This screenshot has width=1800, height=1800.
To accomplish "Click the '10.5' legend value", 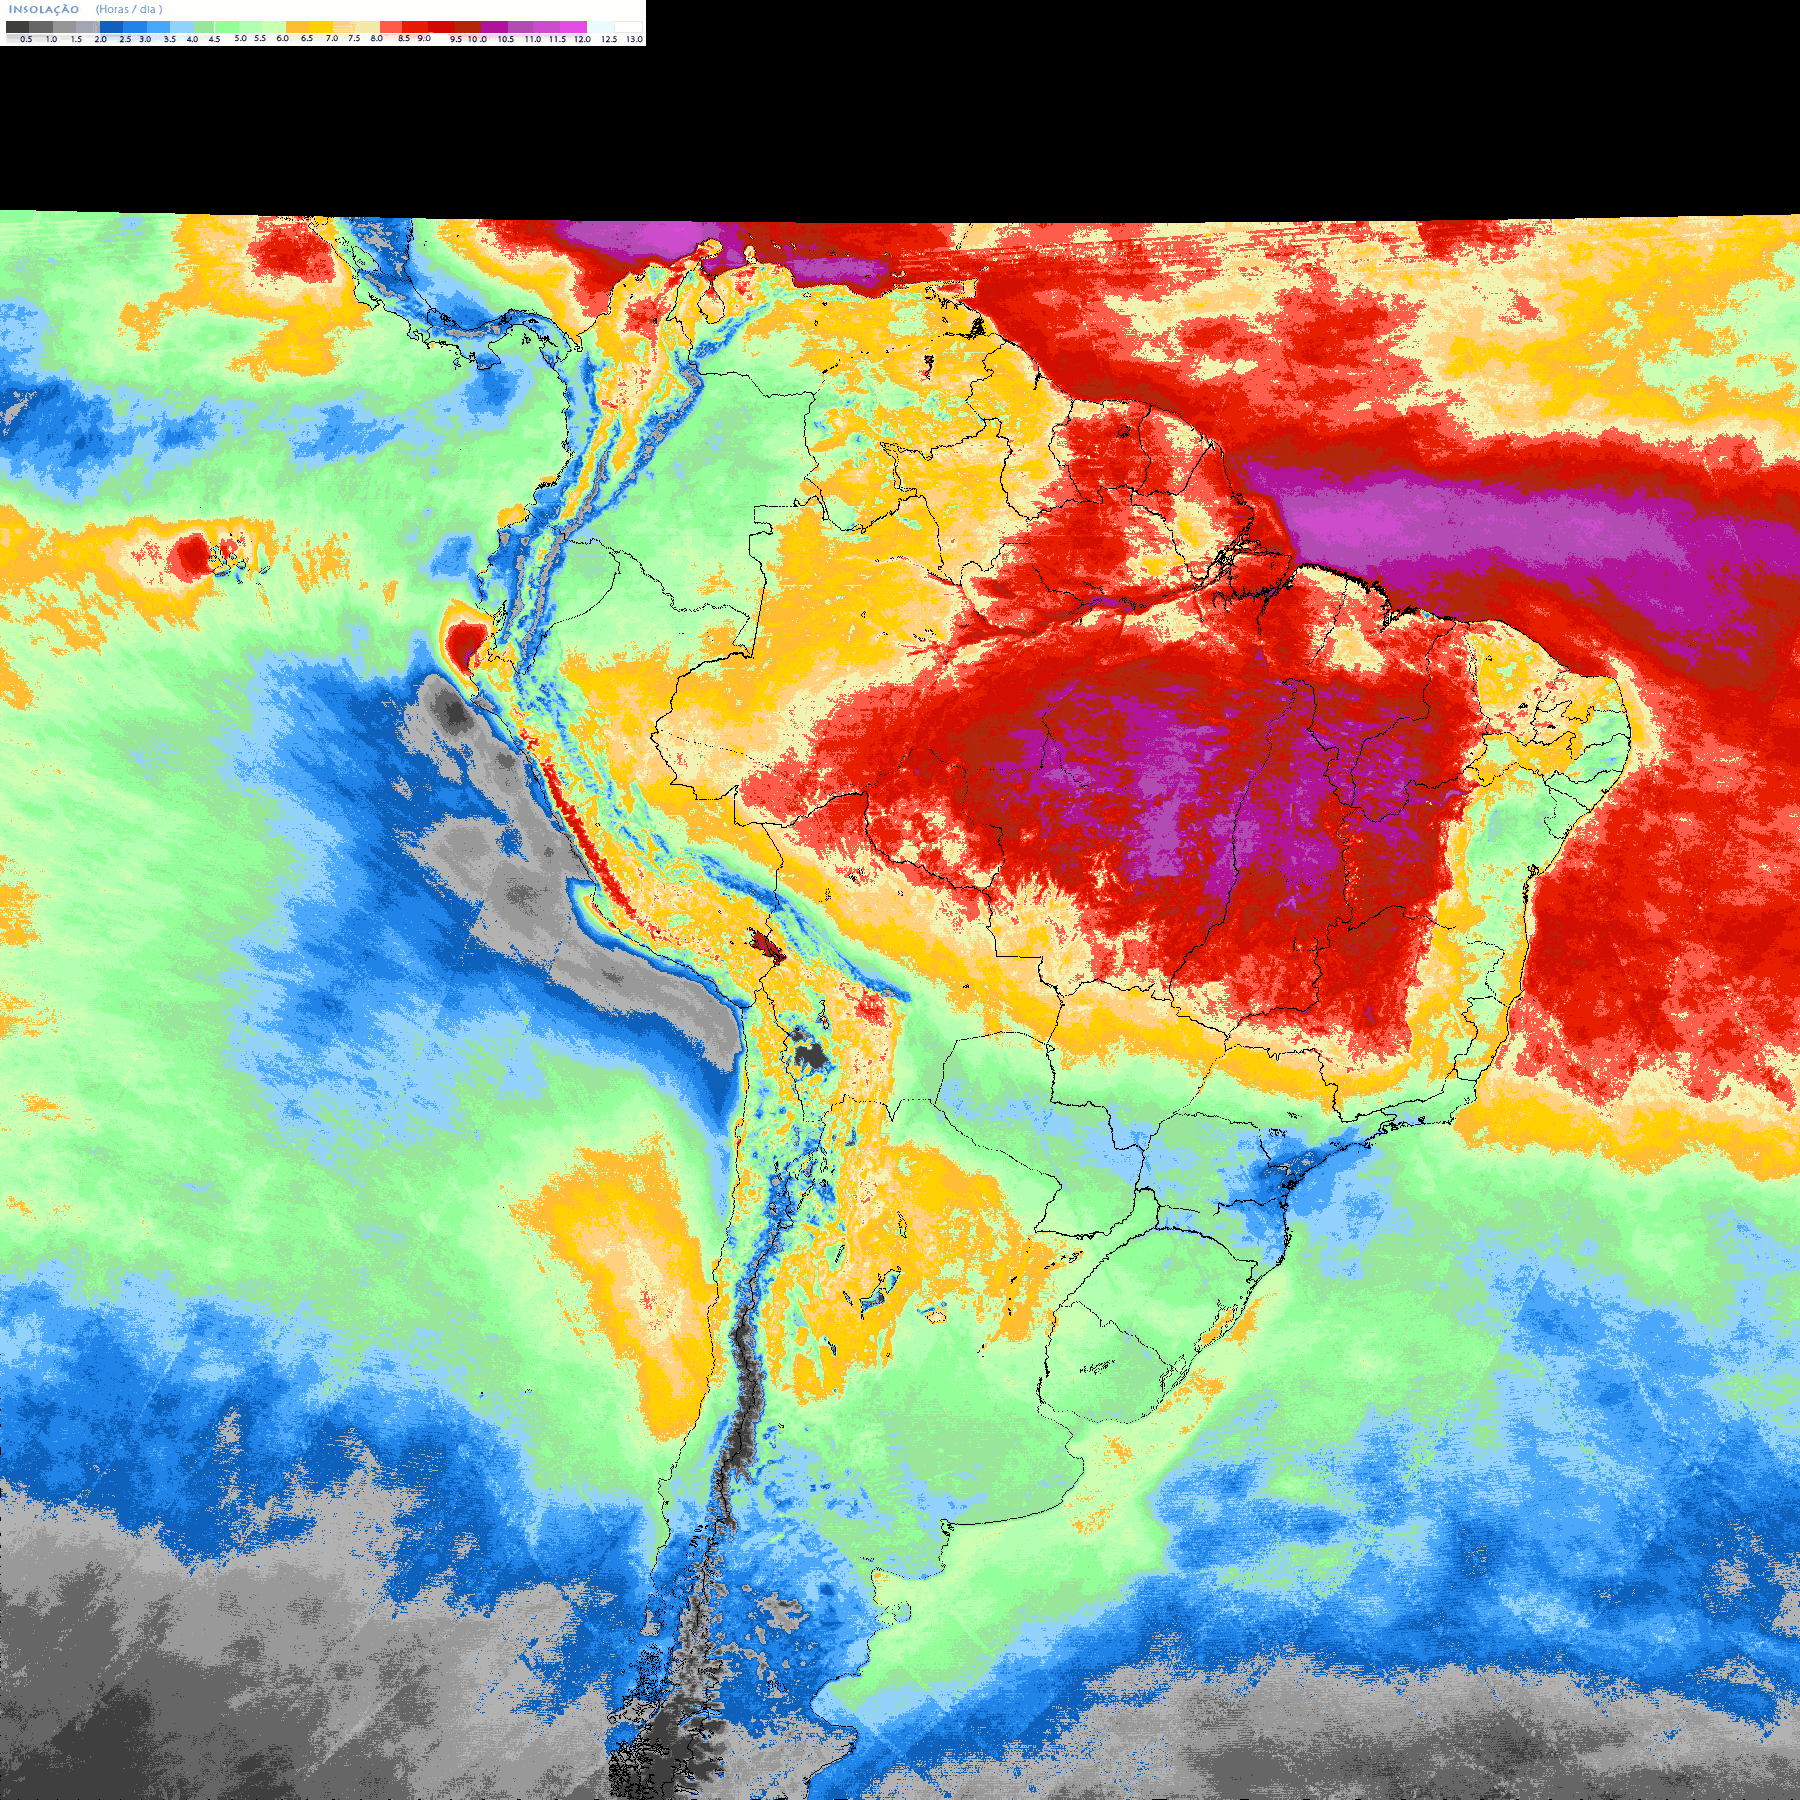I will click(506, 39).
